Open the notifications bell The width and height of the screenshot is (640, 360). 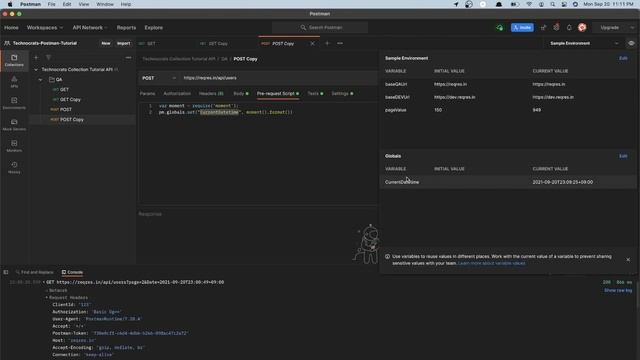coord(569,27)
